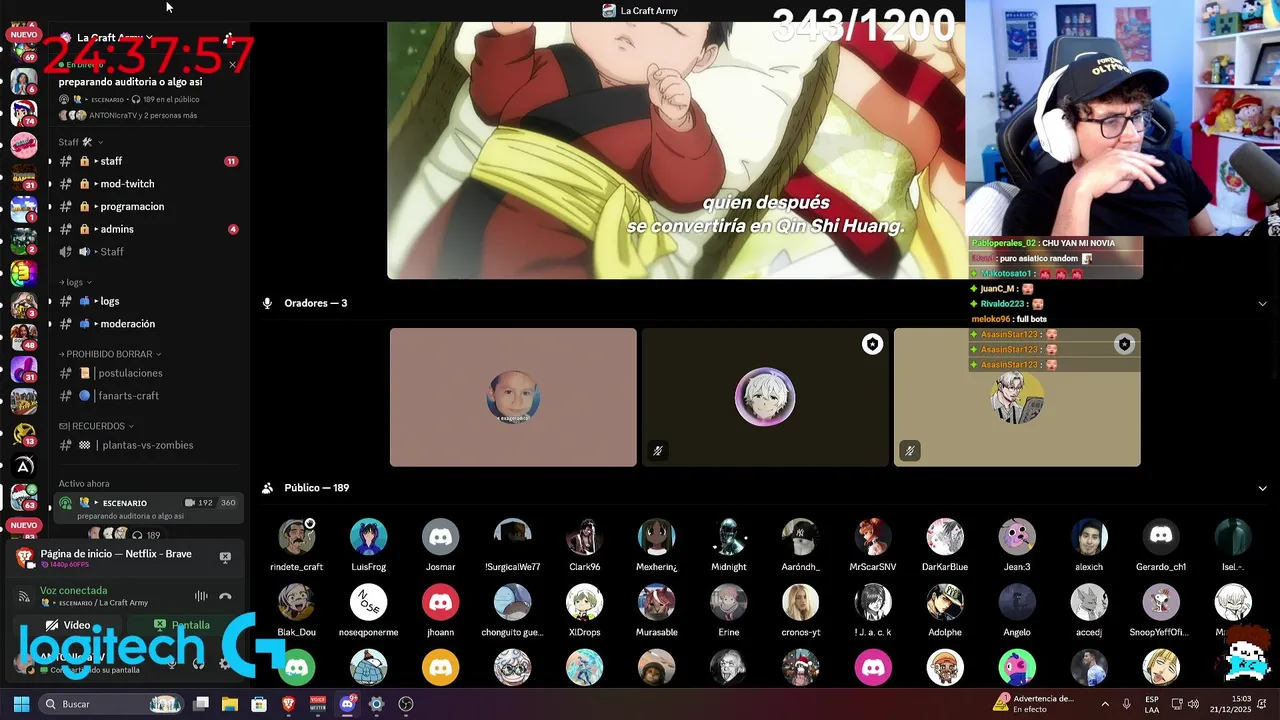Open MrScarSNV's audience avatar
Screen dimensions: 1280x720
click(x=873, y=537)
